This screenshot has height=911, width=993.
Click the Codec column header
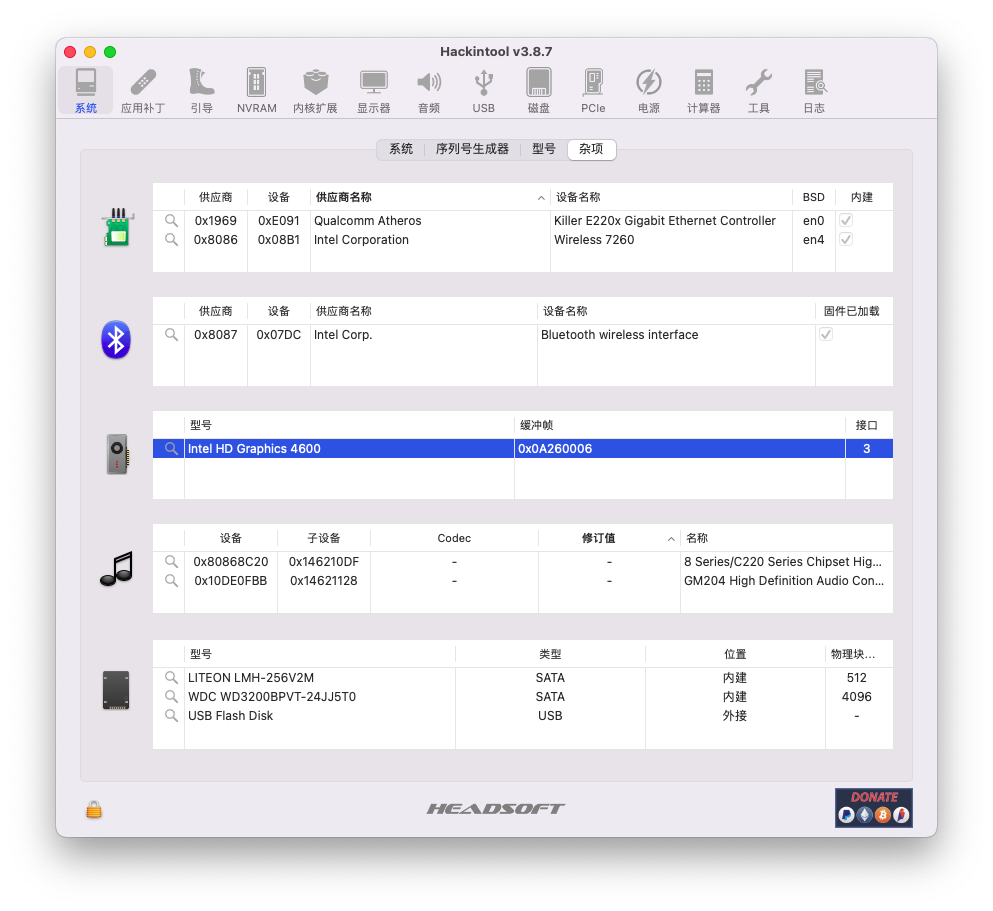point(454,538)
